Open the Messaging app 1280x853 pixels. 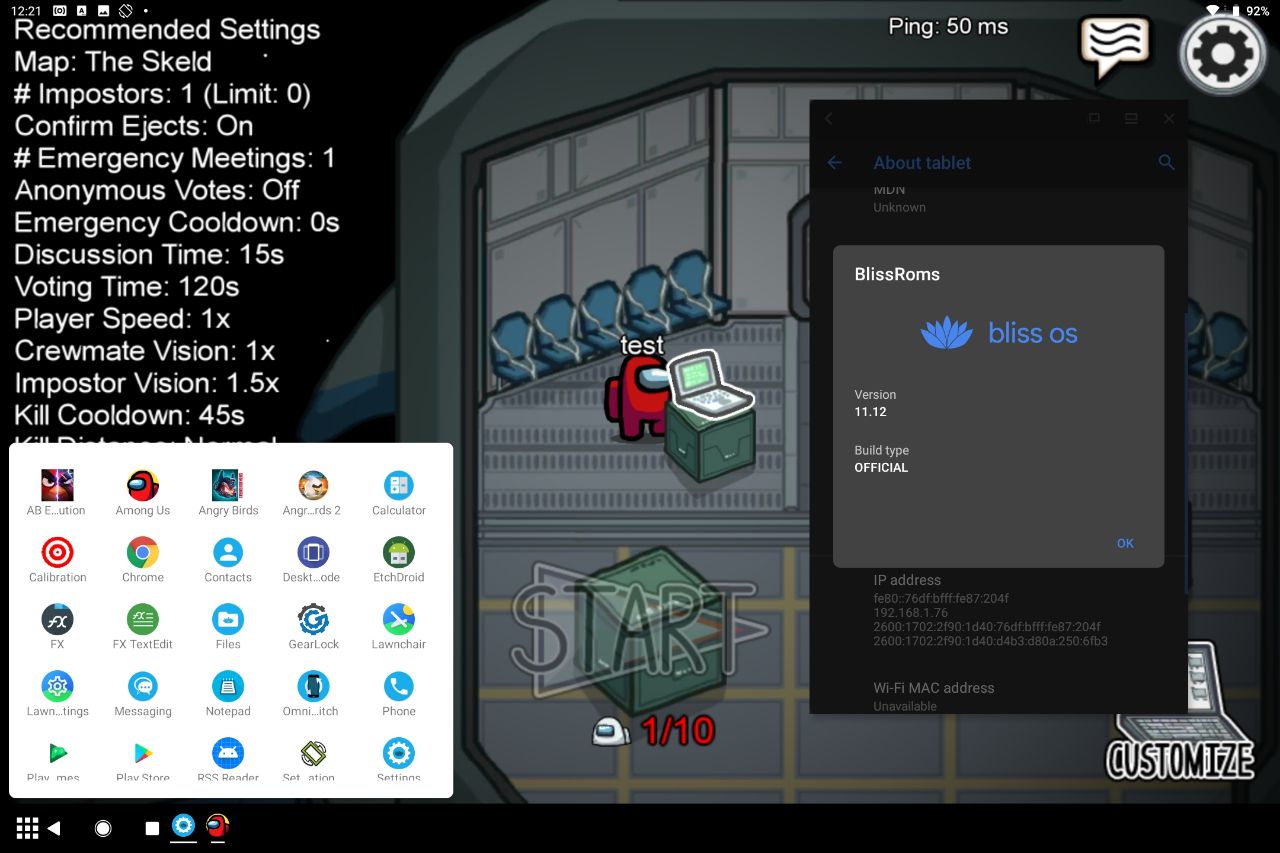[143, 694]
